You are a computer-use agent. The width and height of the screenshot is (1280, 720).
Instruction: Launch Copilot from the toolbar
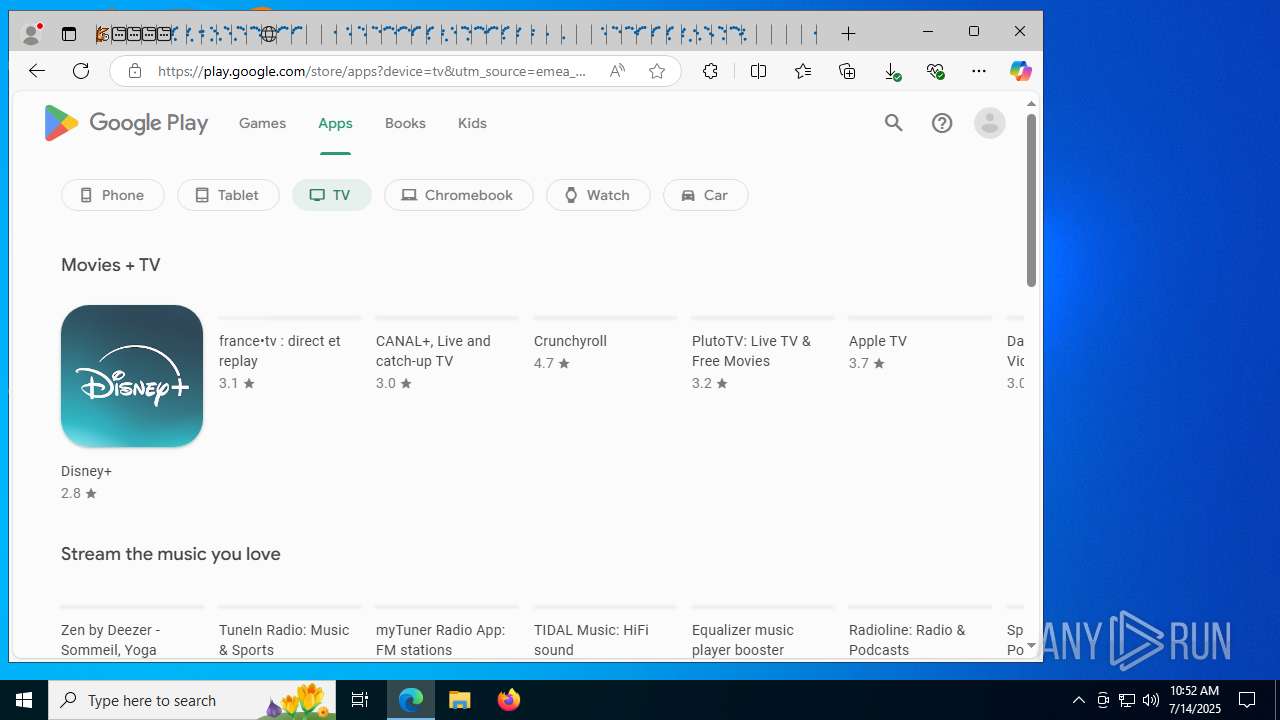(x=1020, y=71)
